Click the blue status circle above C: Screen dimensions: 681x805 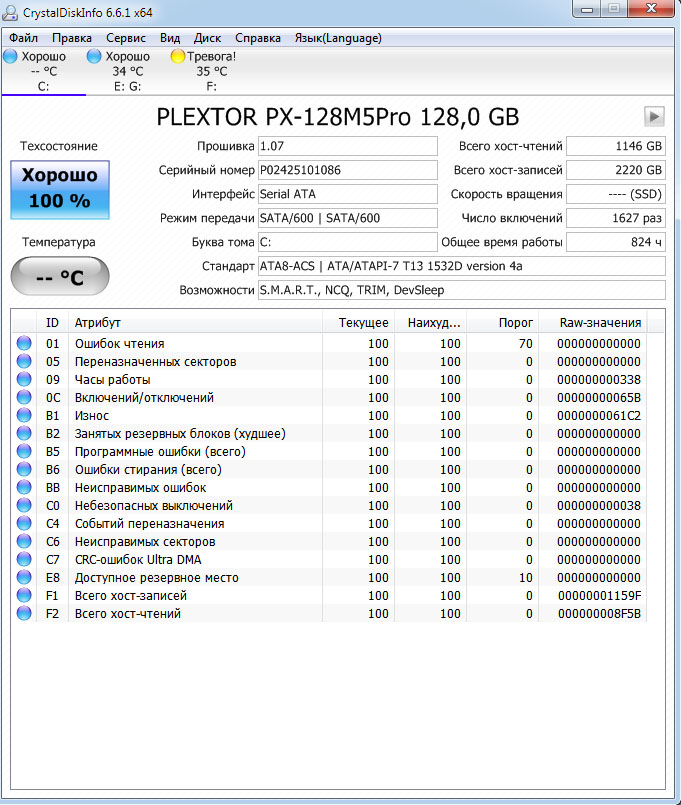(x=10, y=56)
